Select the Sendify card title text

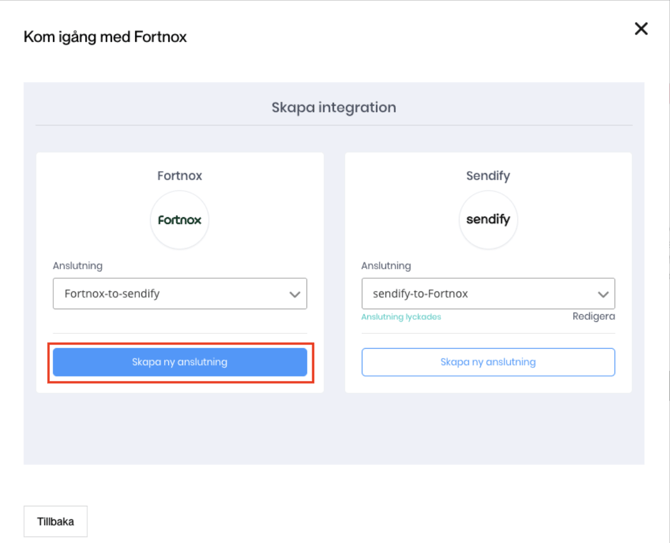click(x=488, y=175)
